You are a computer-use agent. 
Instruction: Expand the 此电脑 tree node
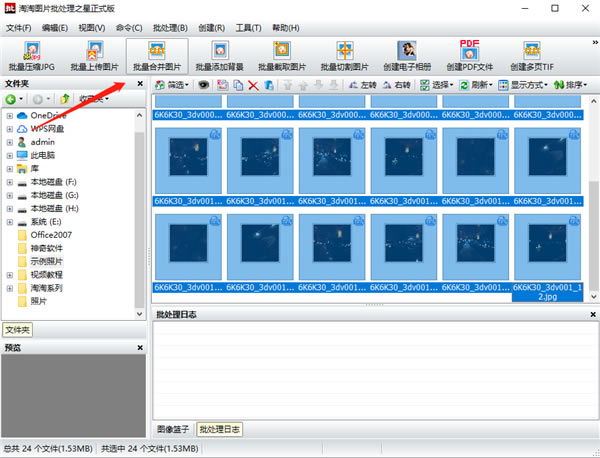[10, 155]
